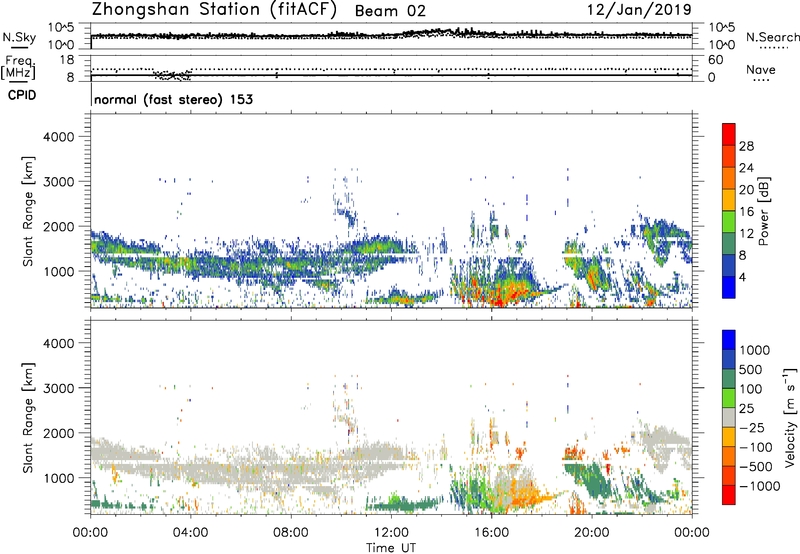
Task: Pick the gray Velocity segment between -25 and 25
Action: tap(729, 417)
